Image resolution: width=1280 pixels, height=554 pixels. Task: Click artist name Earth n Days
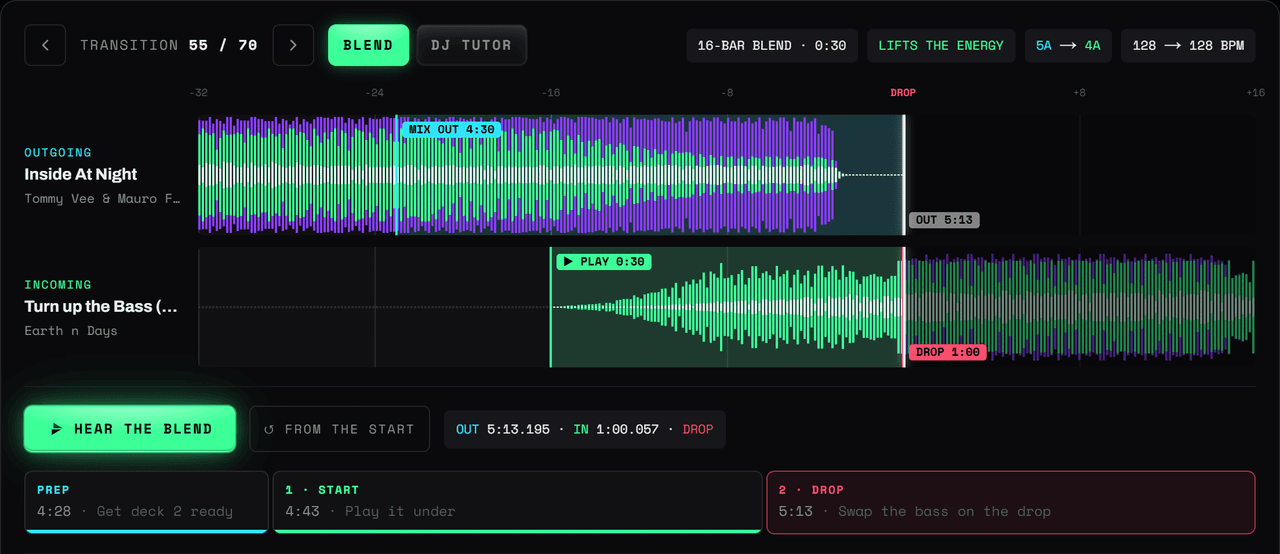pos(71,331)
